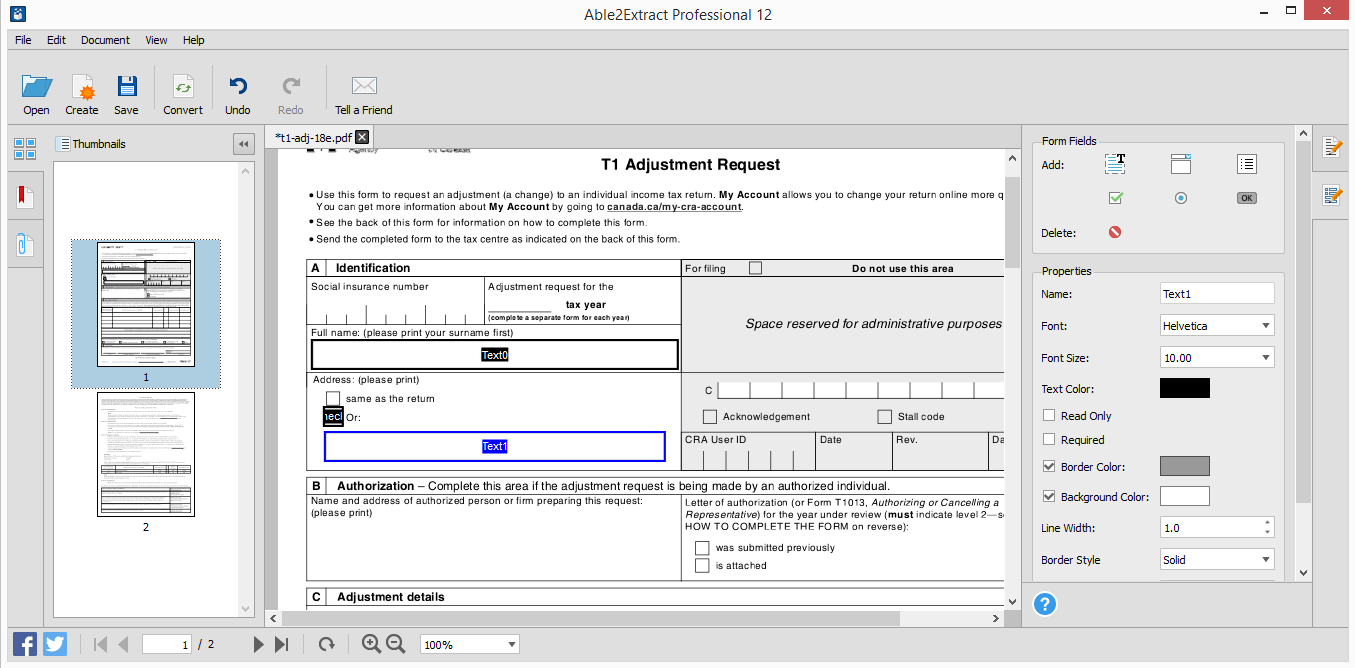Uncheck the Border Color checkbox
Screen dimensions: 1355x668
click(x=1049, y=466)
